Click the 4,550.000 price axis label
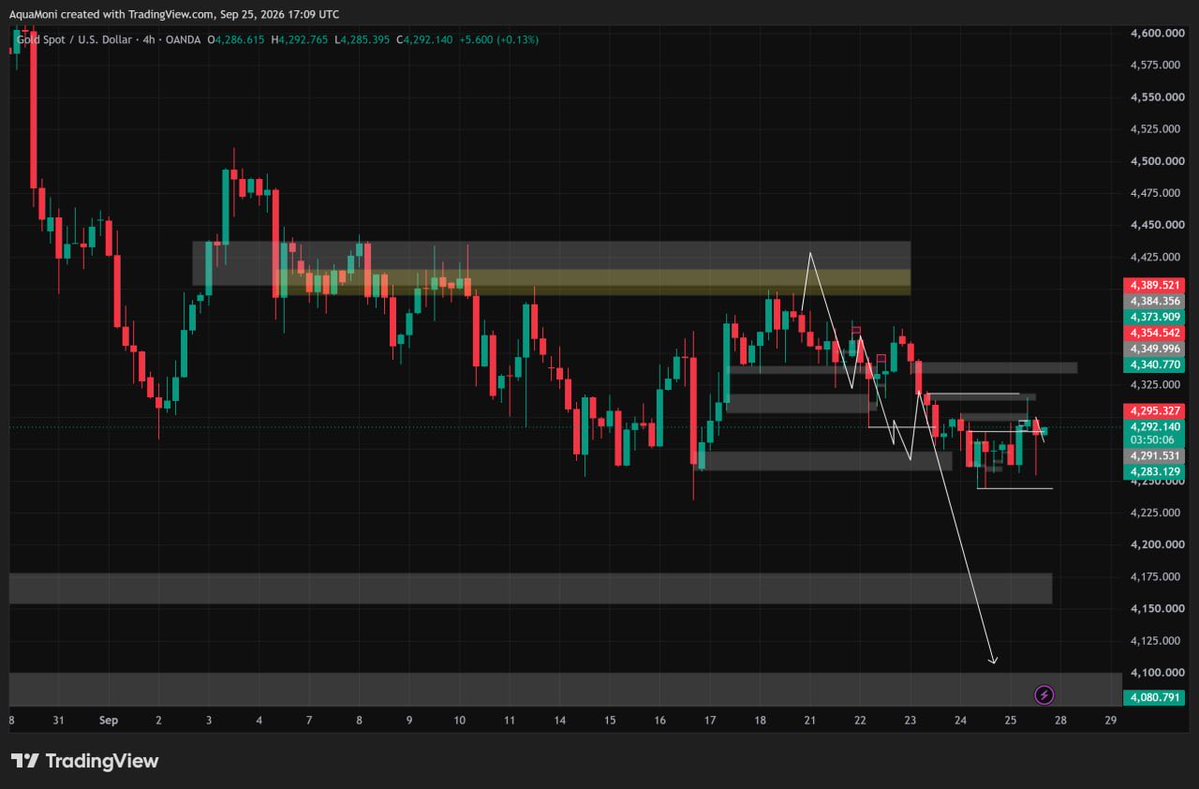Viewport: 1199px width, 789px height. pos(1157,97)
